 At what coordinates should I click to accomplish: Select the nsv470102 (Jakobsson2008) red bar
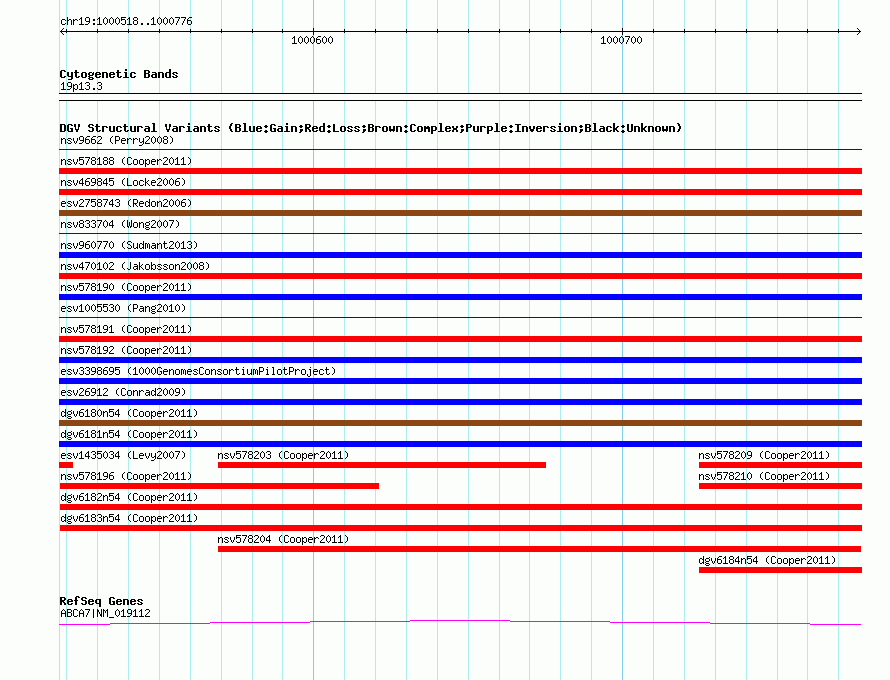point(460,276)
